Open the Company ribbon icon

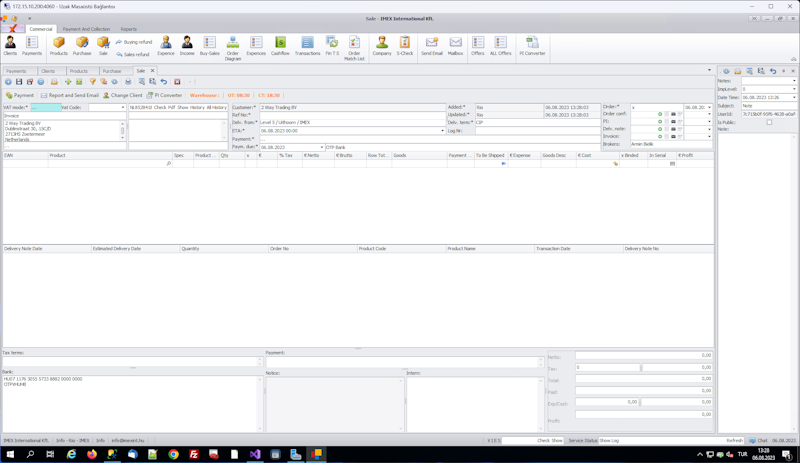pos(382,46)
